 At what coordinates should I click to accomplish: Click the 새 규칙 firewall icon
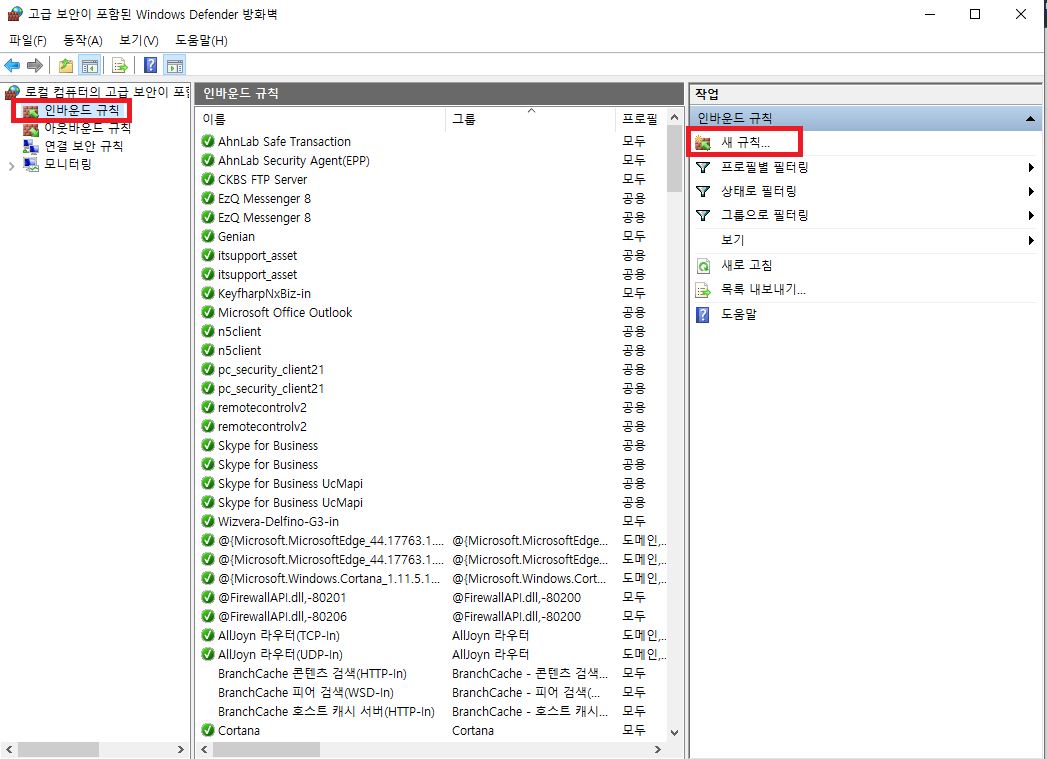[x=702, y=142]
